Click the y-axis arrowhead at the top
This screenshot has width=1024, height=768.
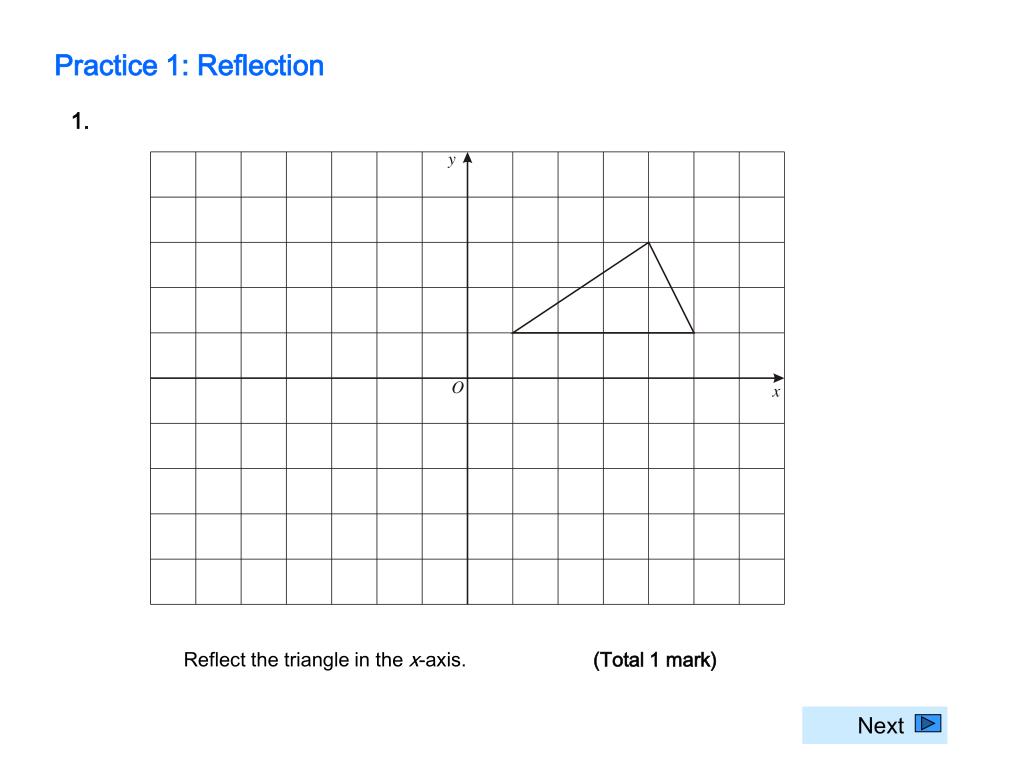point(468,158)
